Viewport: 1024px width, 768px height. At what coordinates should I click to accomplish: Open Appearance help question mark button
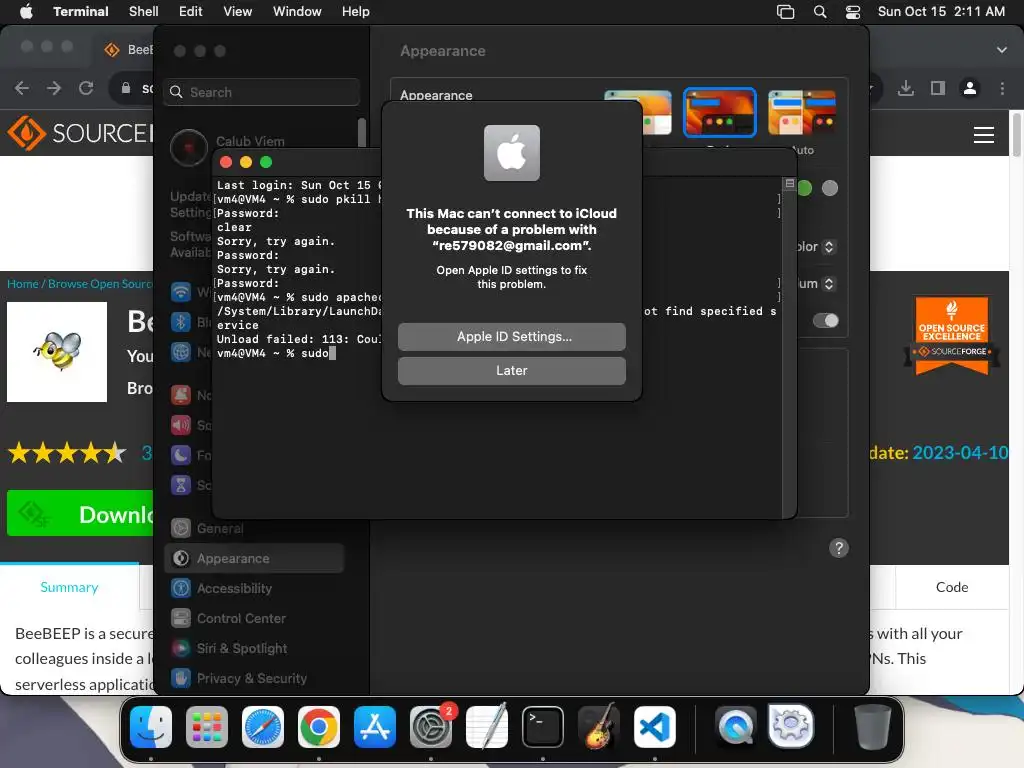839,548
